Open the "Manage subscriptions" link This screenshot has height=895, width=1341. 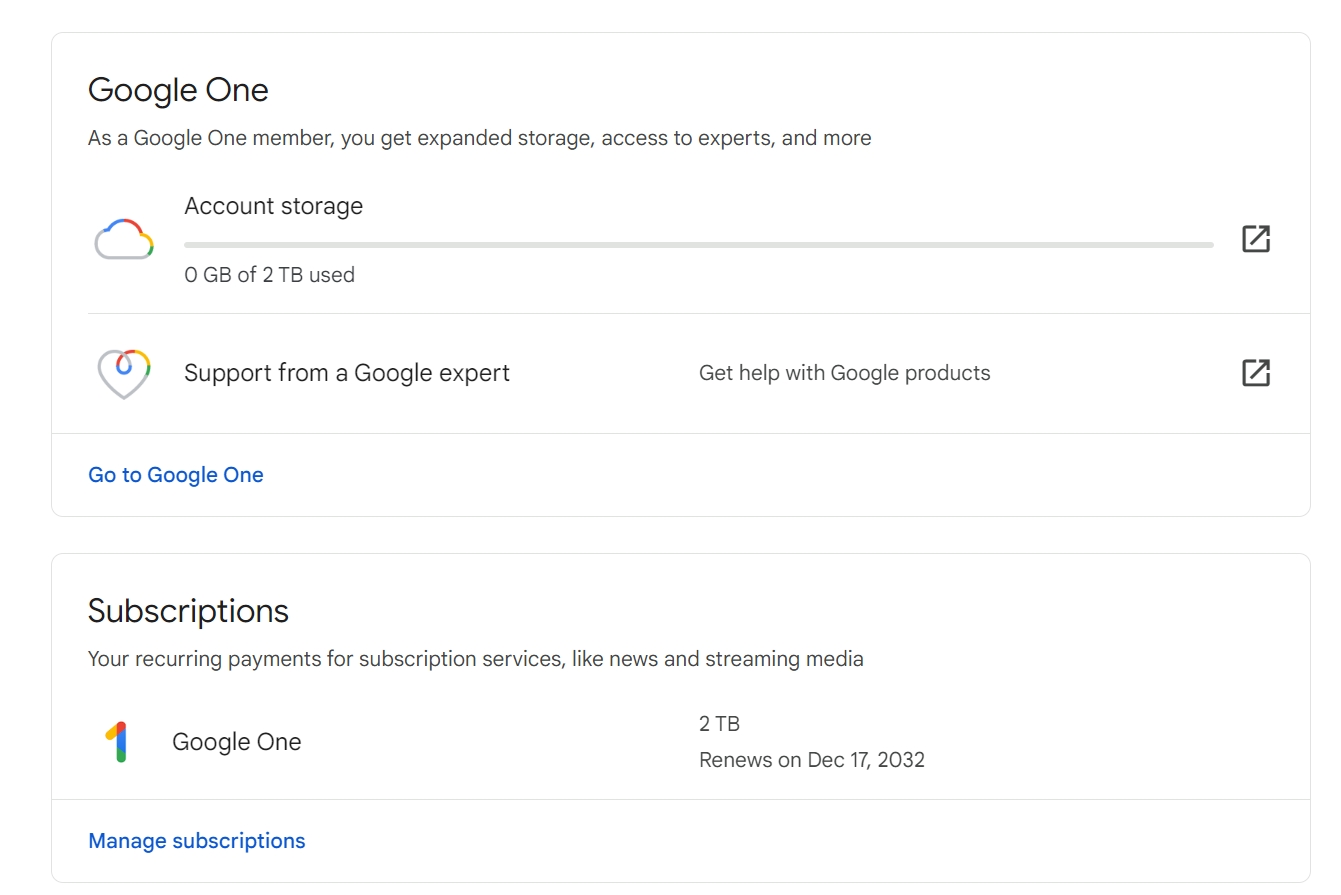click(x=197, y=841)
